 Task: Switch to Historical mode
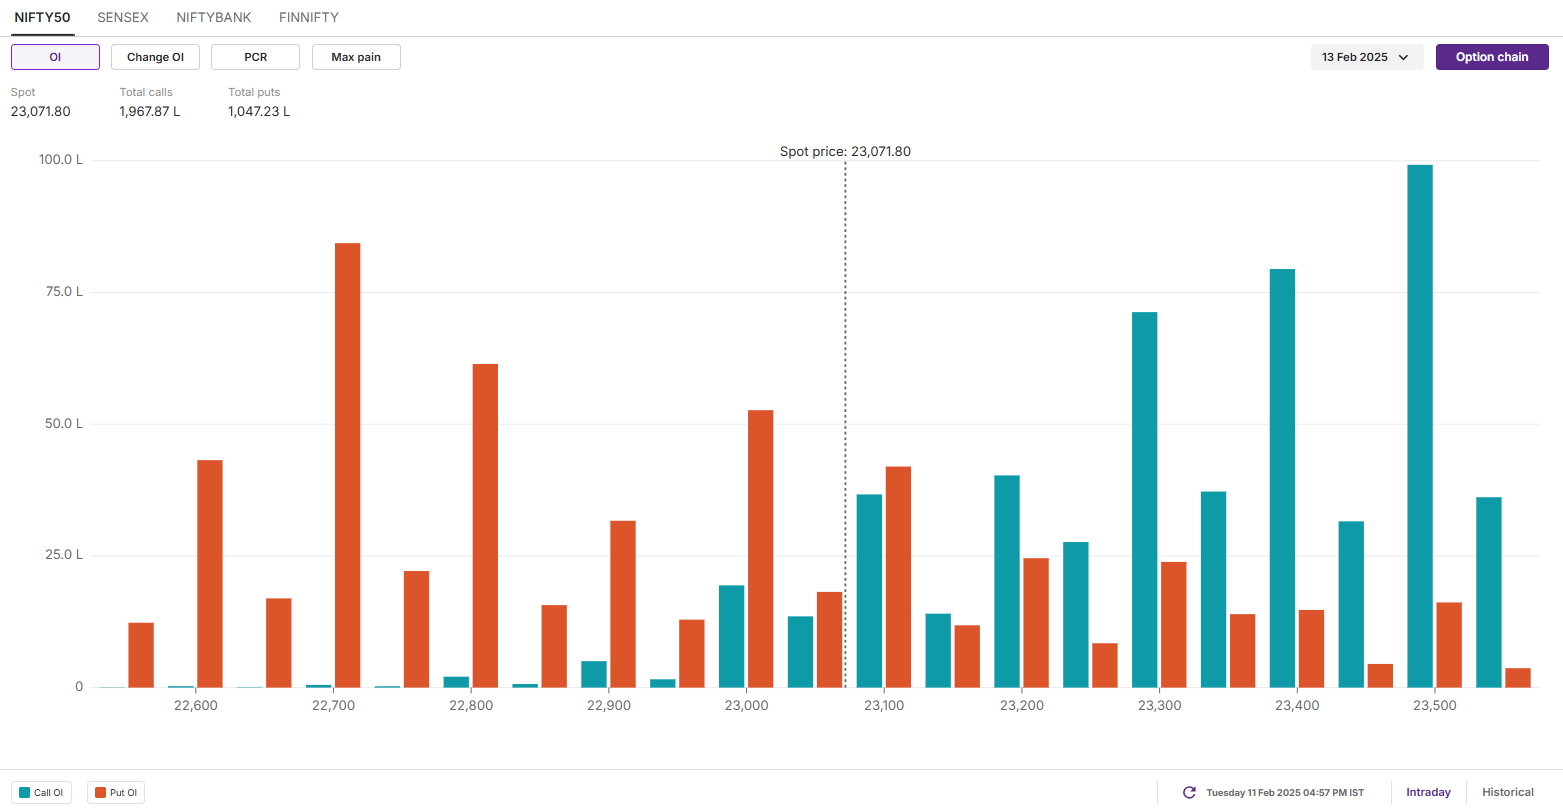coord(1508,792)
